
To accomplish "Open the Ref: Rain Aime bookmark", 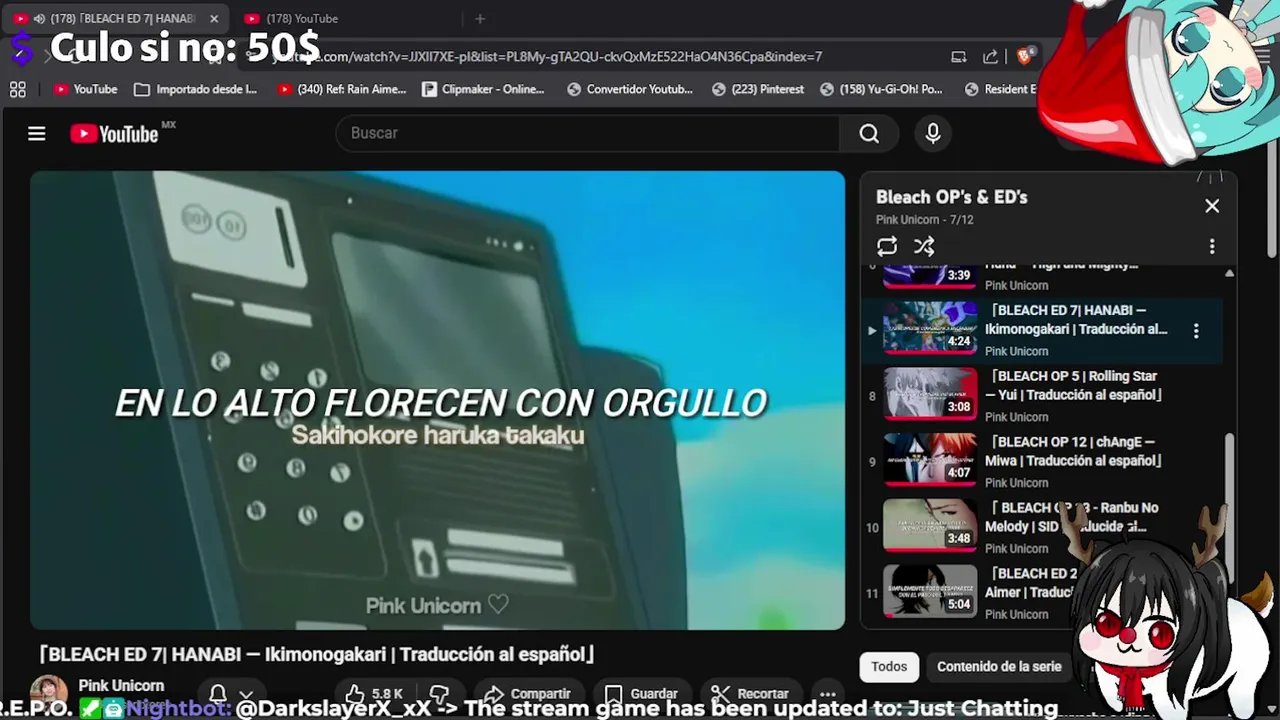I will pos(342,89).
